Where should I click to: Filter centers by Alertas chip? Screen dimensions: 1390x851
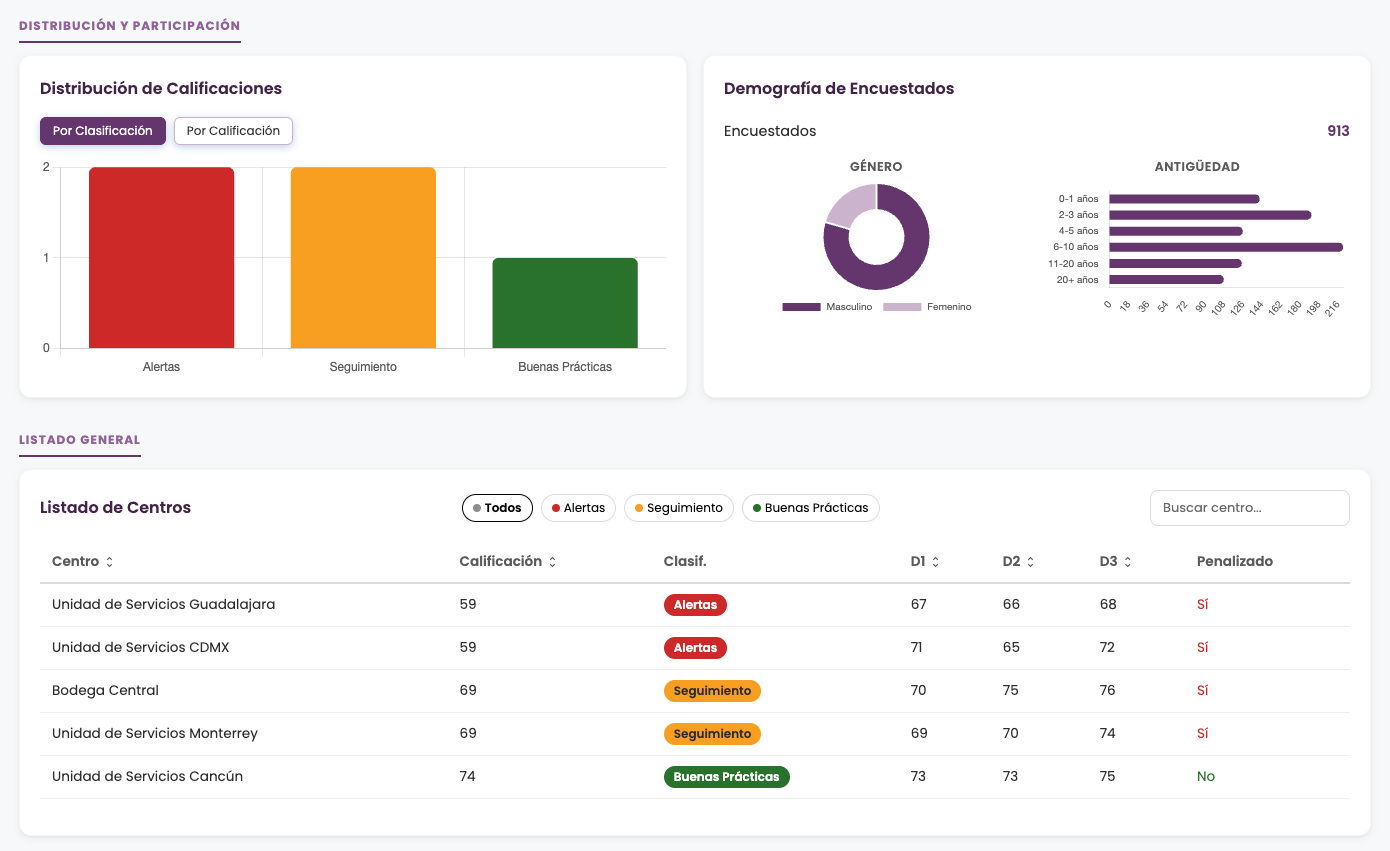[x=578, y=508]
